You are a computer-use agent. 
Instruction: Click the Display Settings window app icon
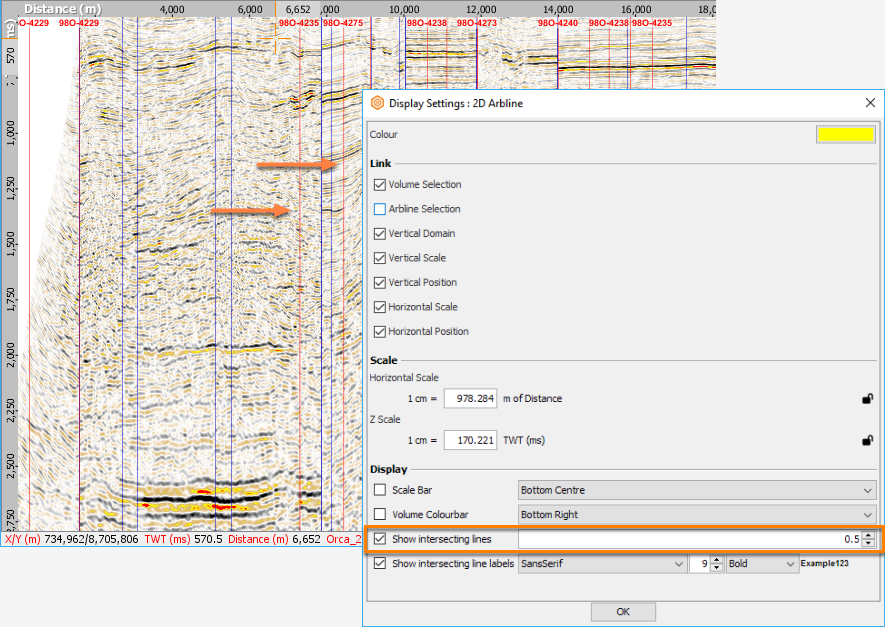[x=378, y=103]
